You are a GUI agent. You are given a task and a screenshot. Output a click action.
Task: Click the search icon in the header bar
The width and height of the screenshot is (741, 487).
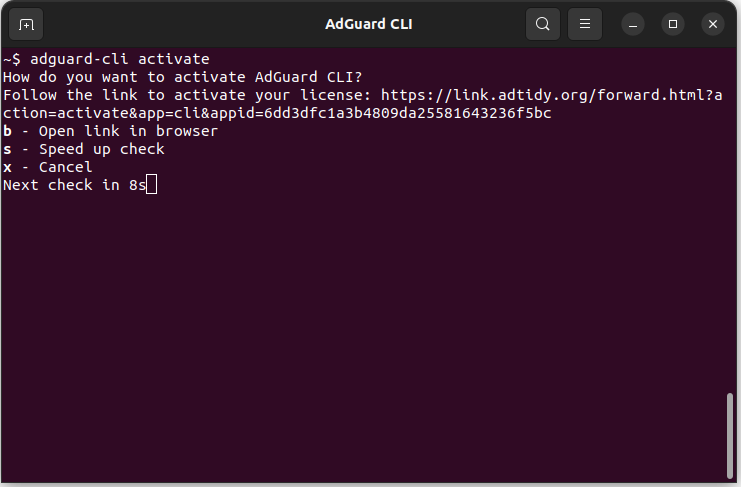(542, 24)
